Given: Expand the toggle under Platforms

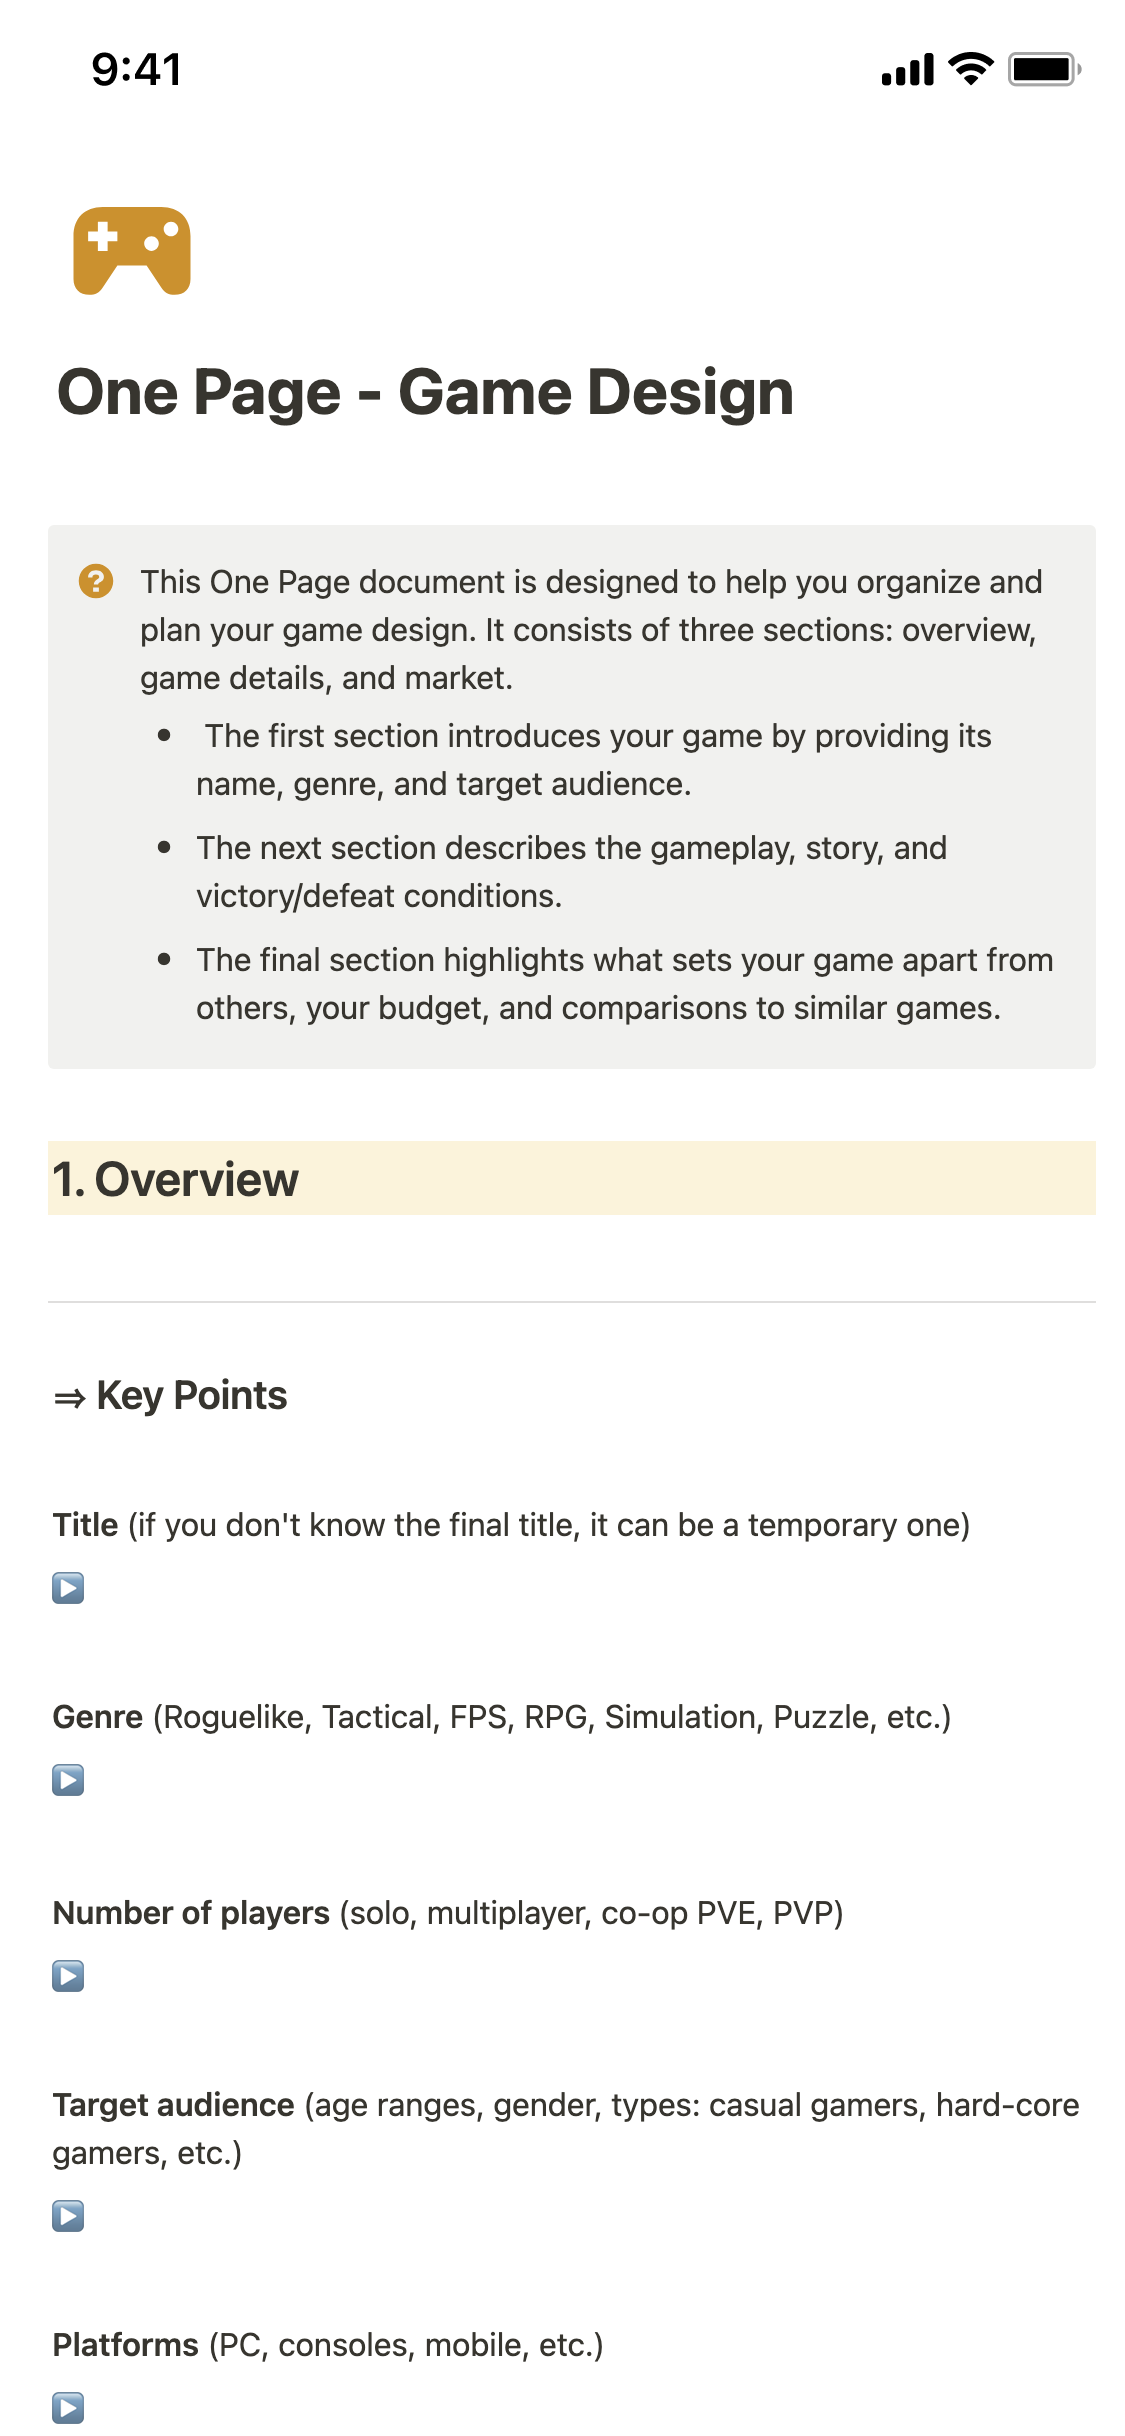Looking at the screenshot, I should coord(68,2408).
